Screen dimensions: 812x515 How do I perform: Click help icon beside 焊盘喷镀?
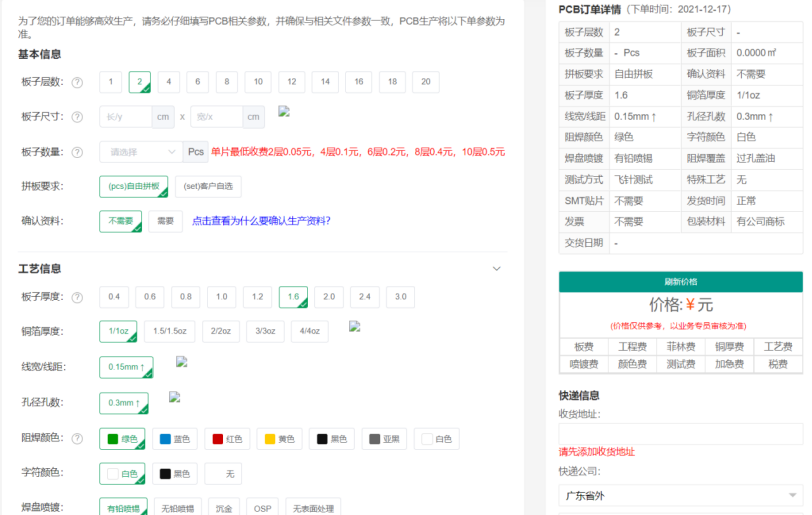click(x=77, y=508)
